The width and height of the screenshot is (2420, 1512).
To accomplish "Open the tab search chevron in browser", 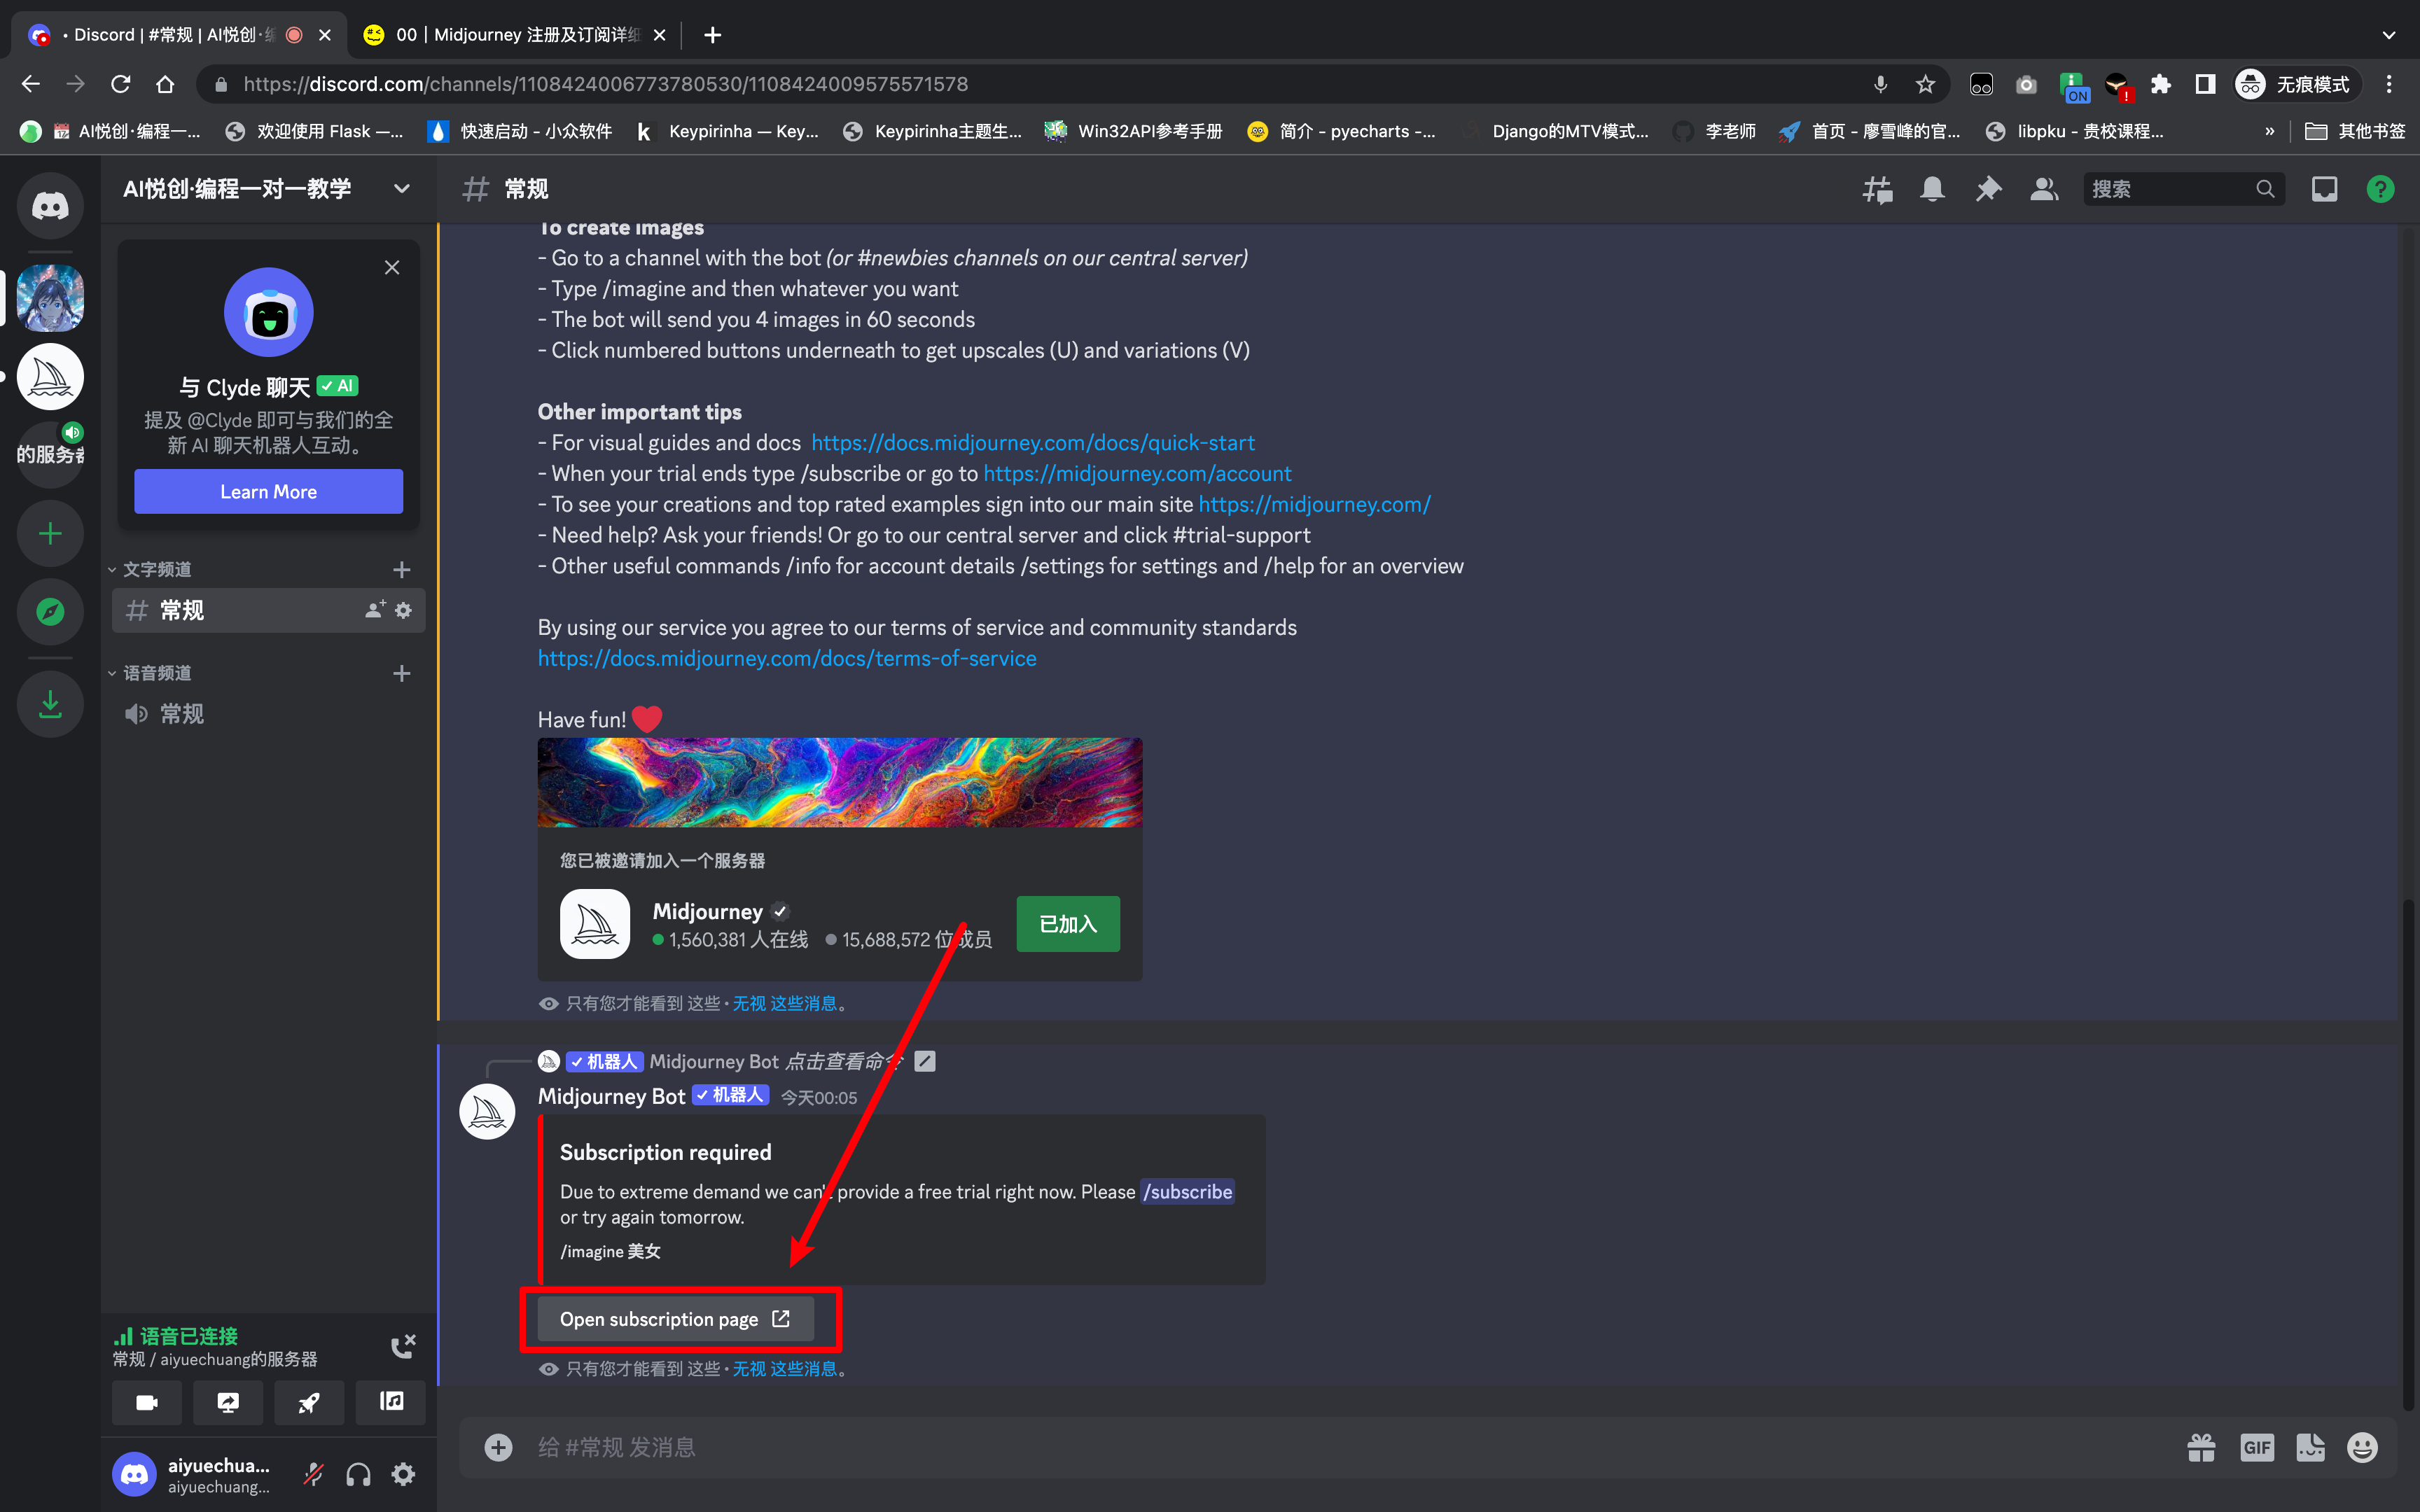I will pos(2389,35).
